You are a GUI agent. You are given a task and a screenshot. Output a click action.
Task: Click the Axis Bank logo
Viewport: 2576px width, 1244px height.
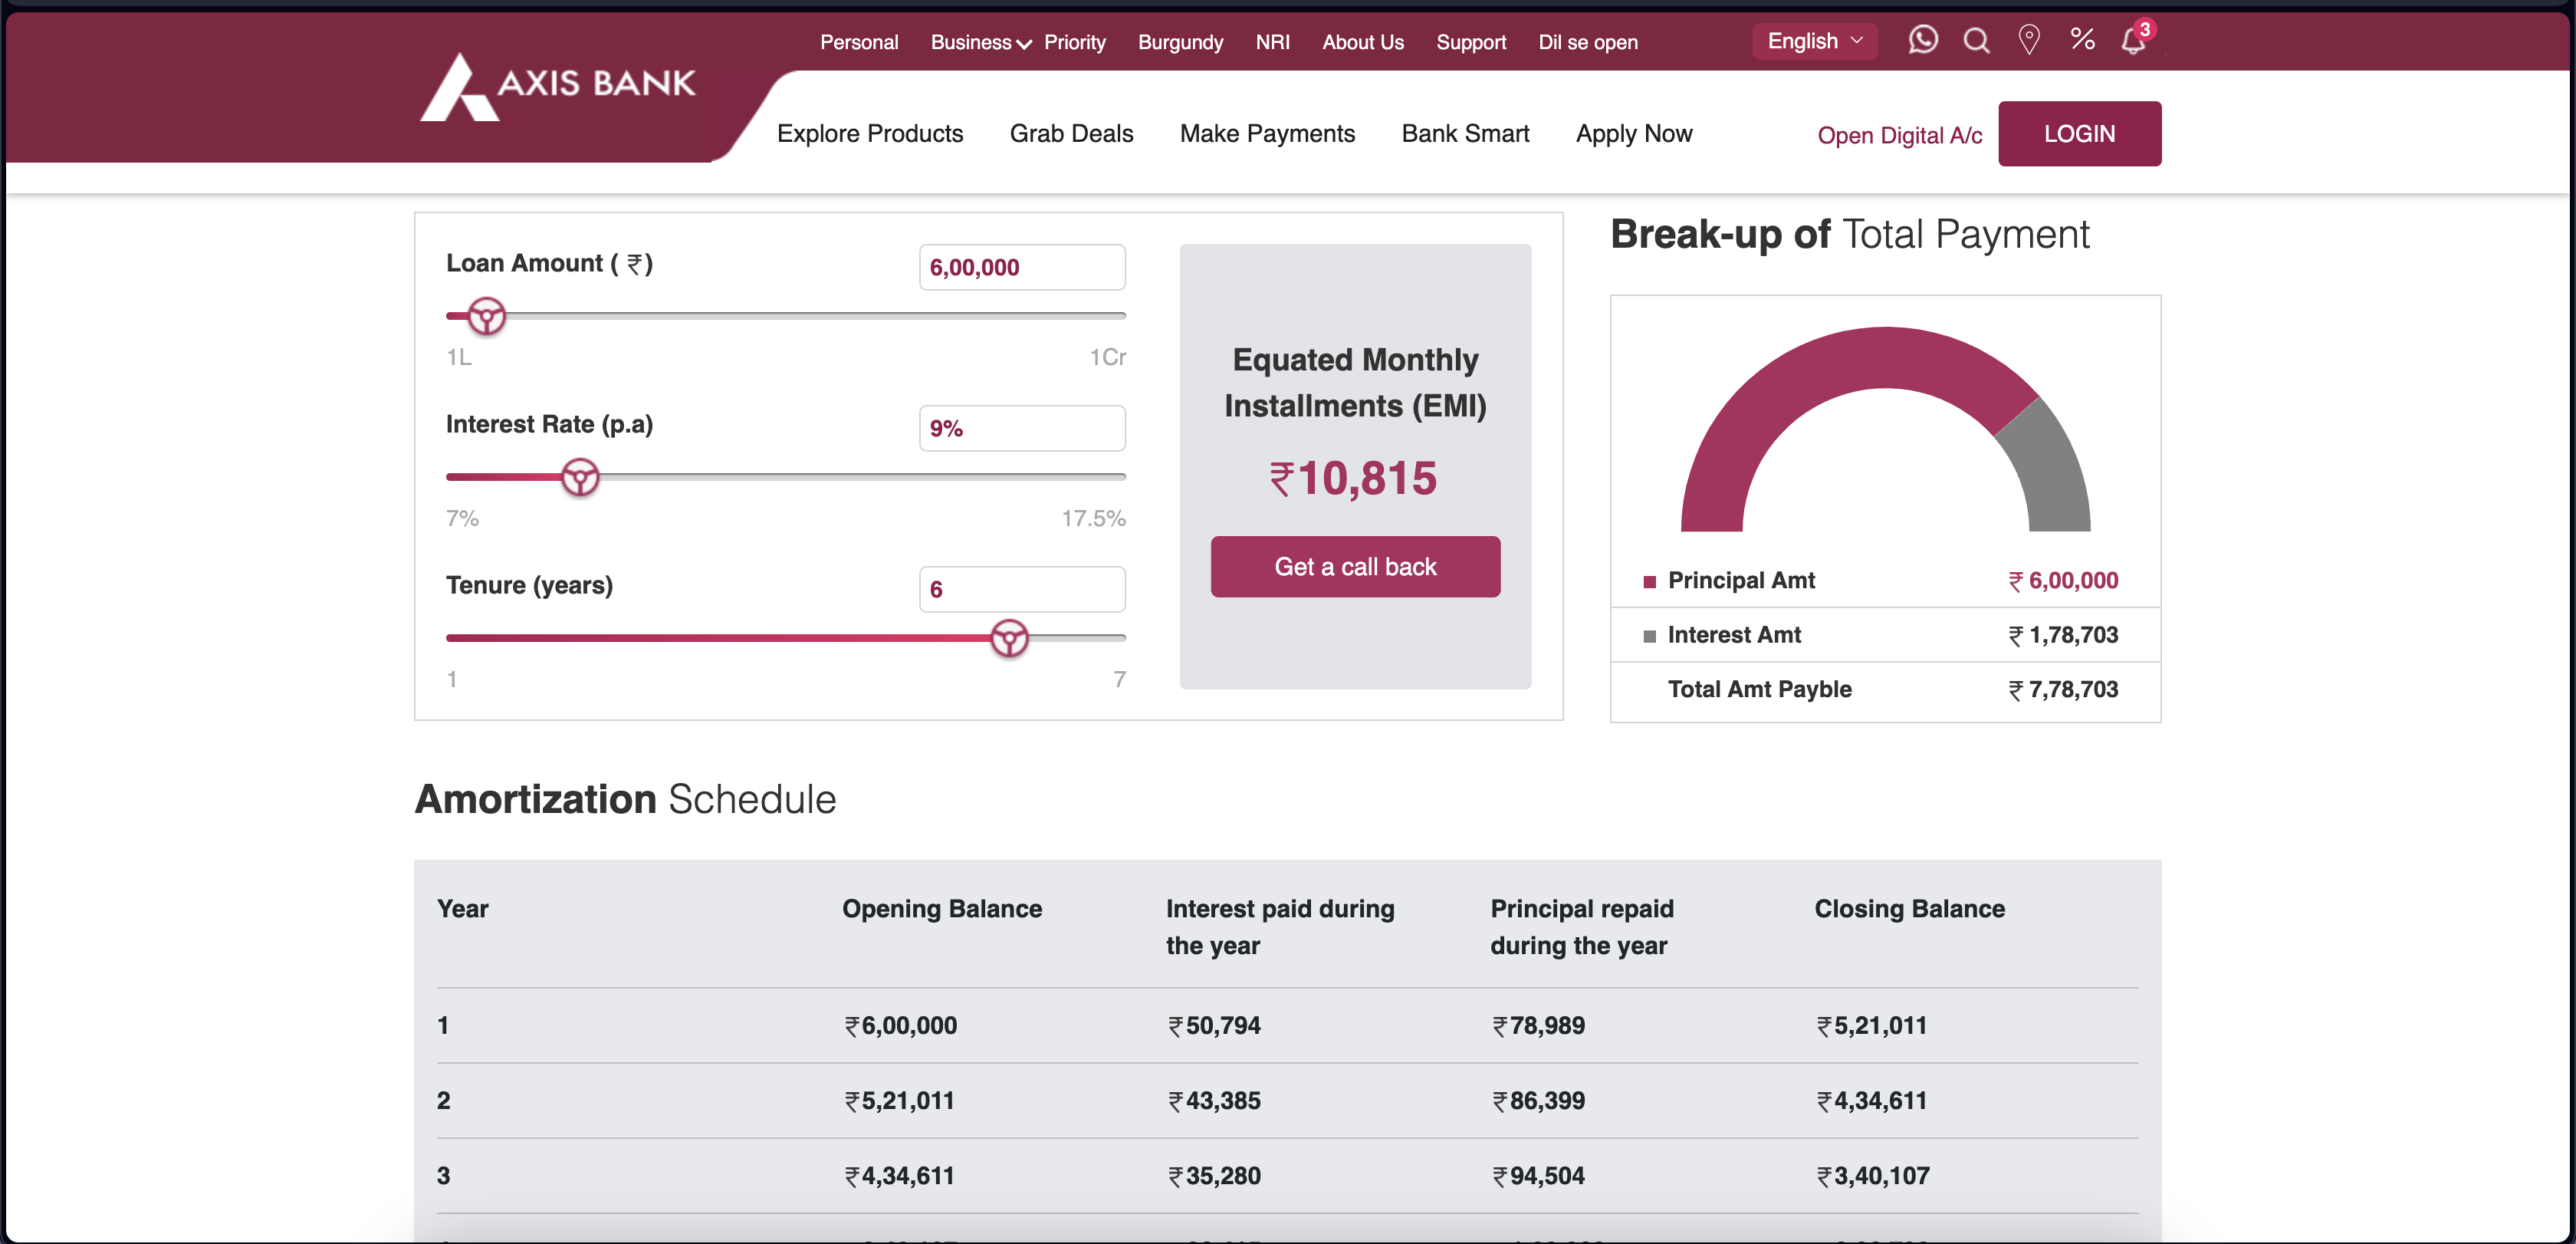coord(558,87)
